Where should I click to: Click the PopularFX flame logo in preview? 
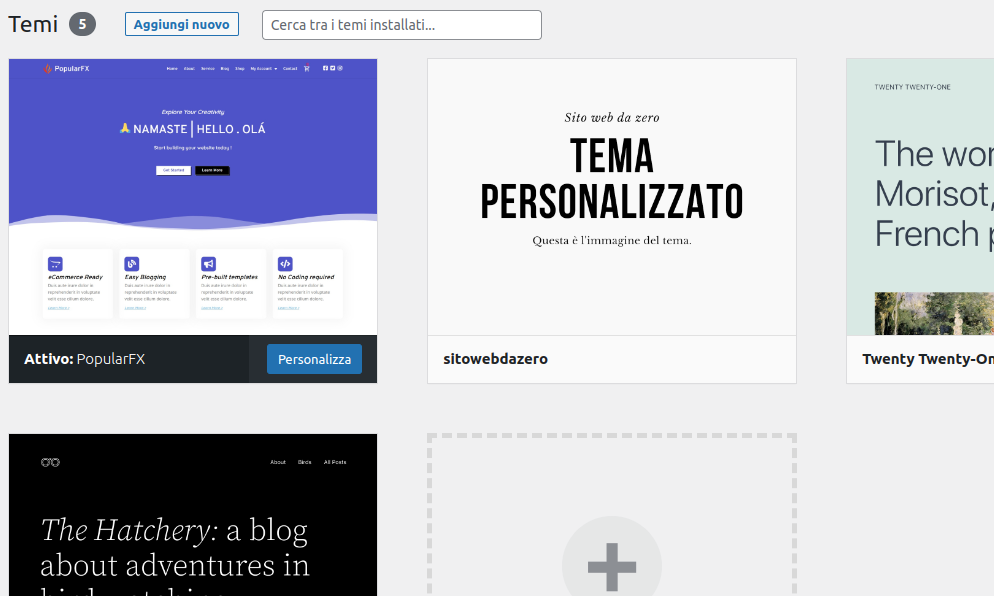coord(46,69)
